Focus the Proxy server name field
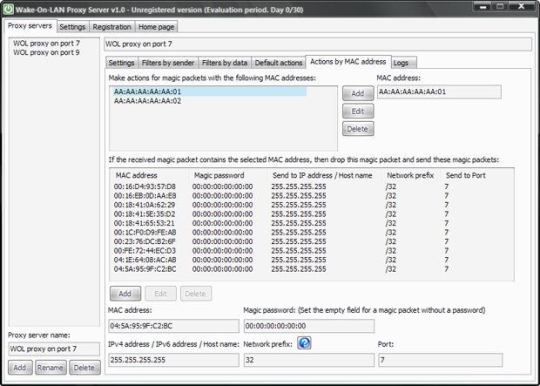The height and width of the screenshot is (386, 540). (54, 349)
